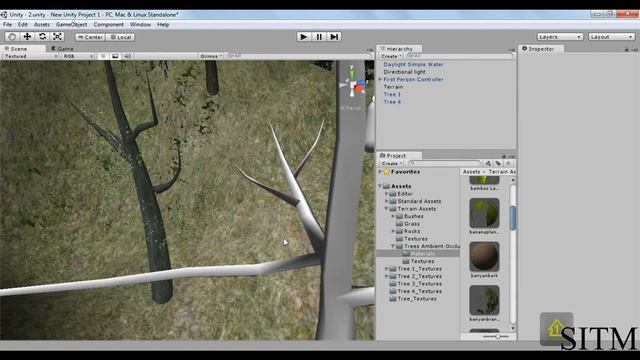Expand the Editor folder arrow

(x=387, y=194)
